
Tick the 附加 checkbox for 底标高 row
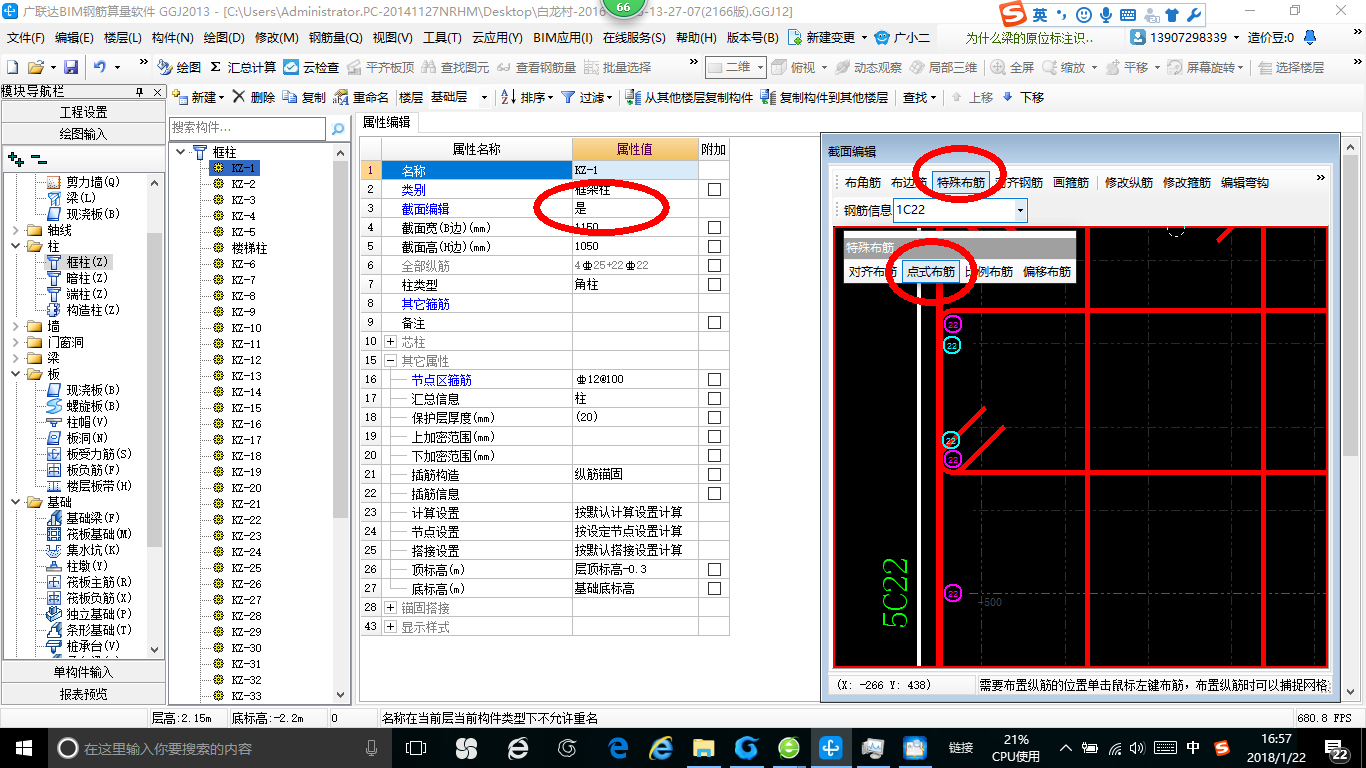click(x=714, y=589)
